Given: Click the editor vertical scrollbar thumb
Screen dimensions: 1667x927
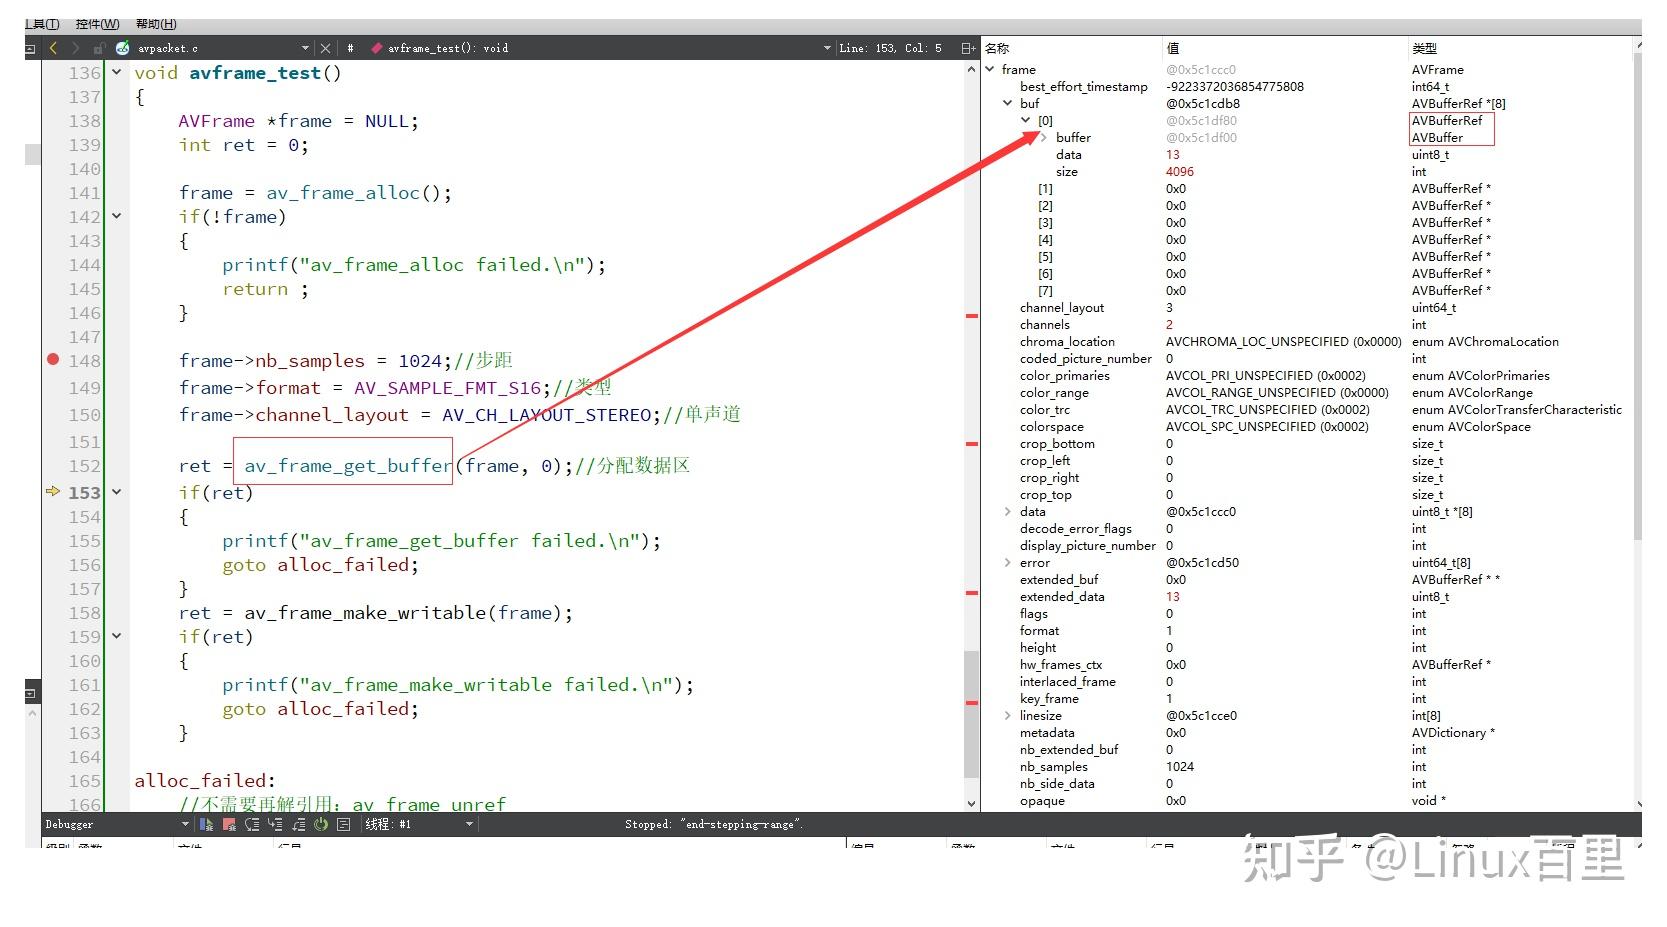Looking at the screenshot, I should pyautogui.click(x=971, y=714).
